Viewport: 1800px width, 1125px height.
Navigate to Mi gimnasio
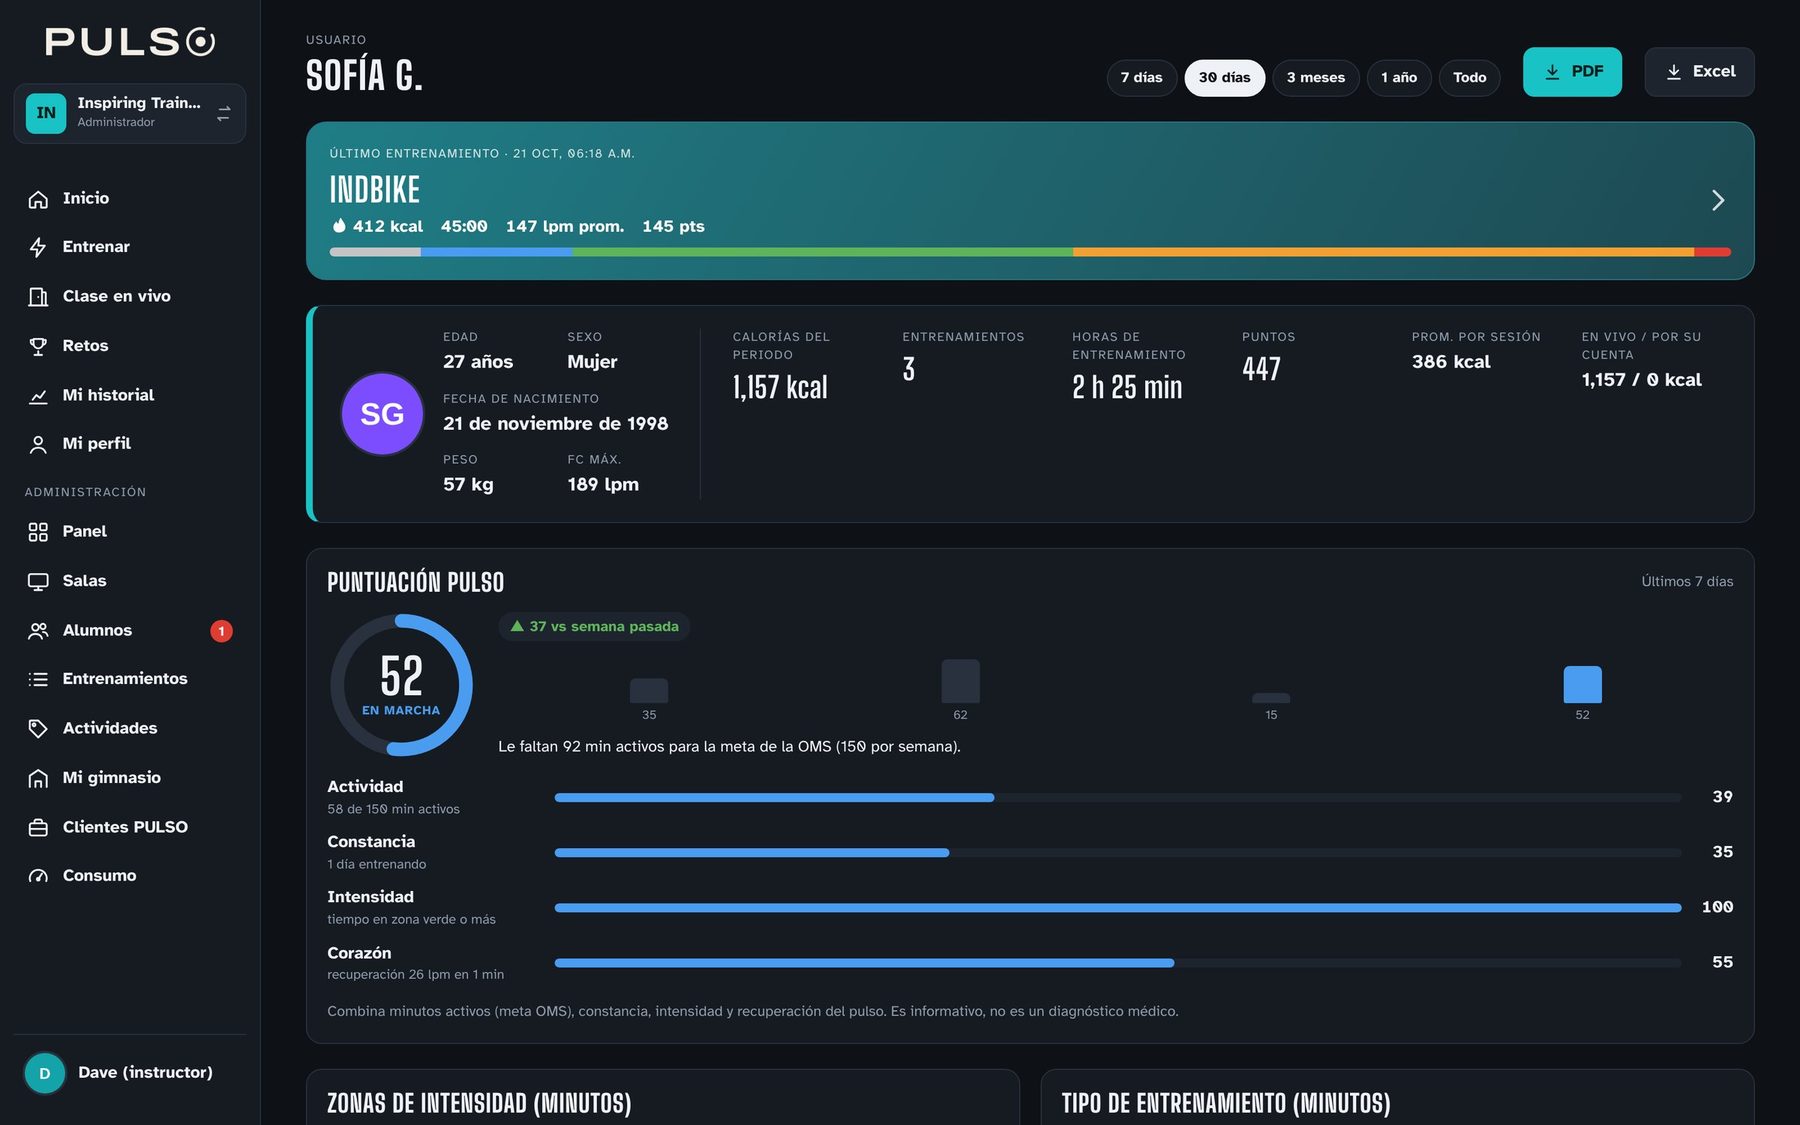pyautogui.click(x=130, y=779)
